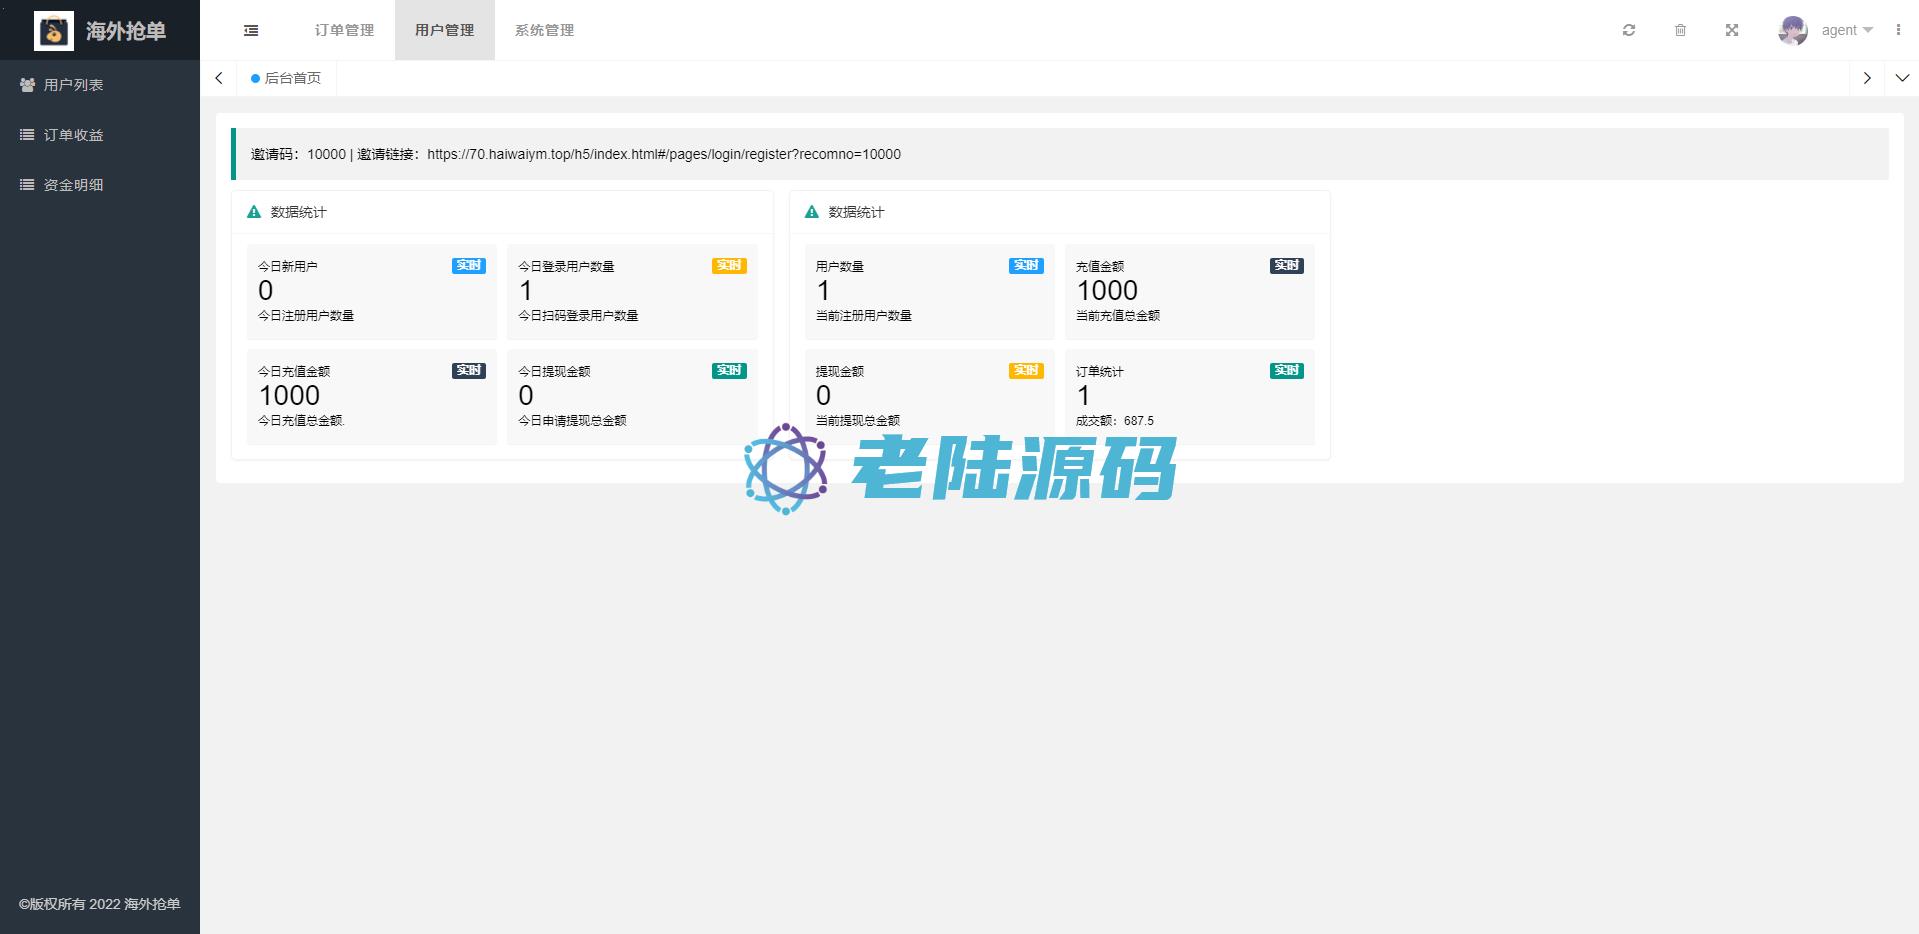Open 用户列表 in the sidebar
Image resolution: width=1919 pixels, height=934 pixels.
(73, 85)
